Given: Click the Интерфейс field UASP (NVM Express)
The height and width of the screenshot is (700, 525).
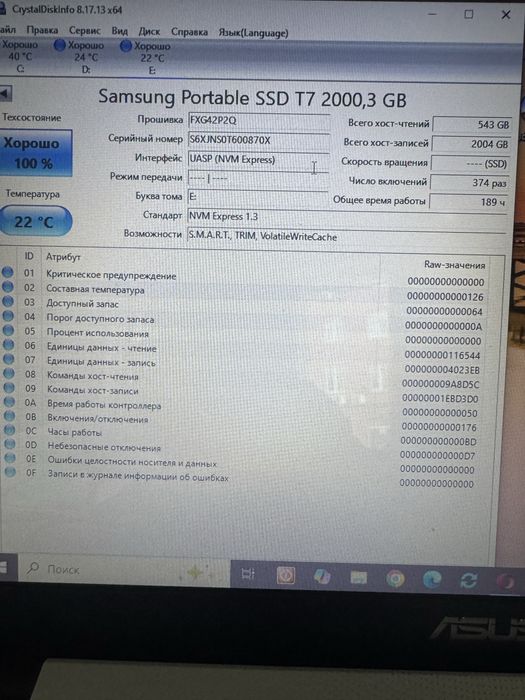Looking at the screenshot, I should click(x=258, y=159).
